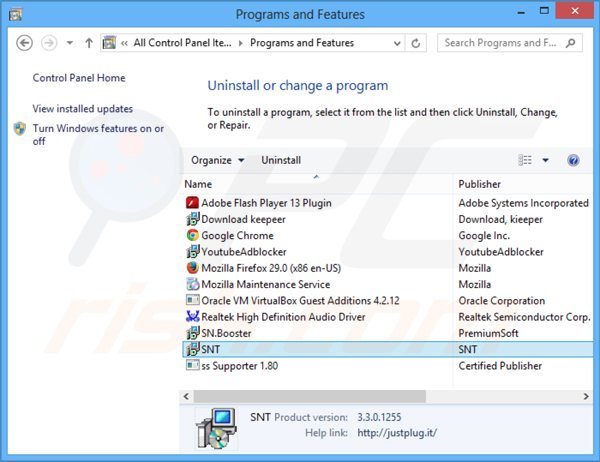Screen dimensions: 600x462
Task: Expand the More view options arrow
Action: [x=546, y=160]
